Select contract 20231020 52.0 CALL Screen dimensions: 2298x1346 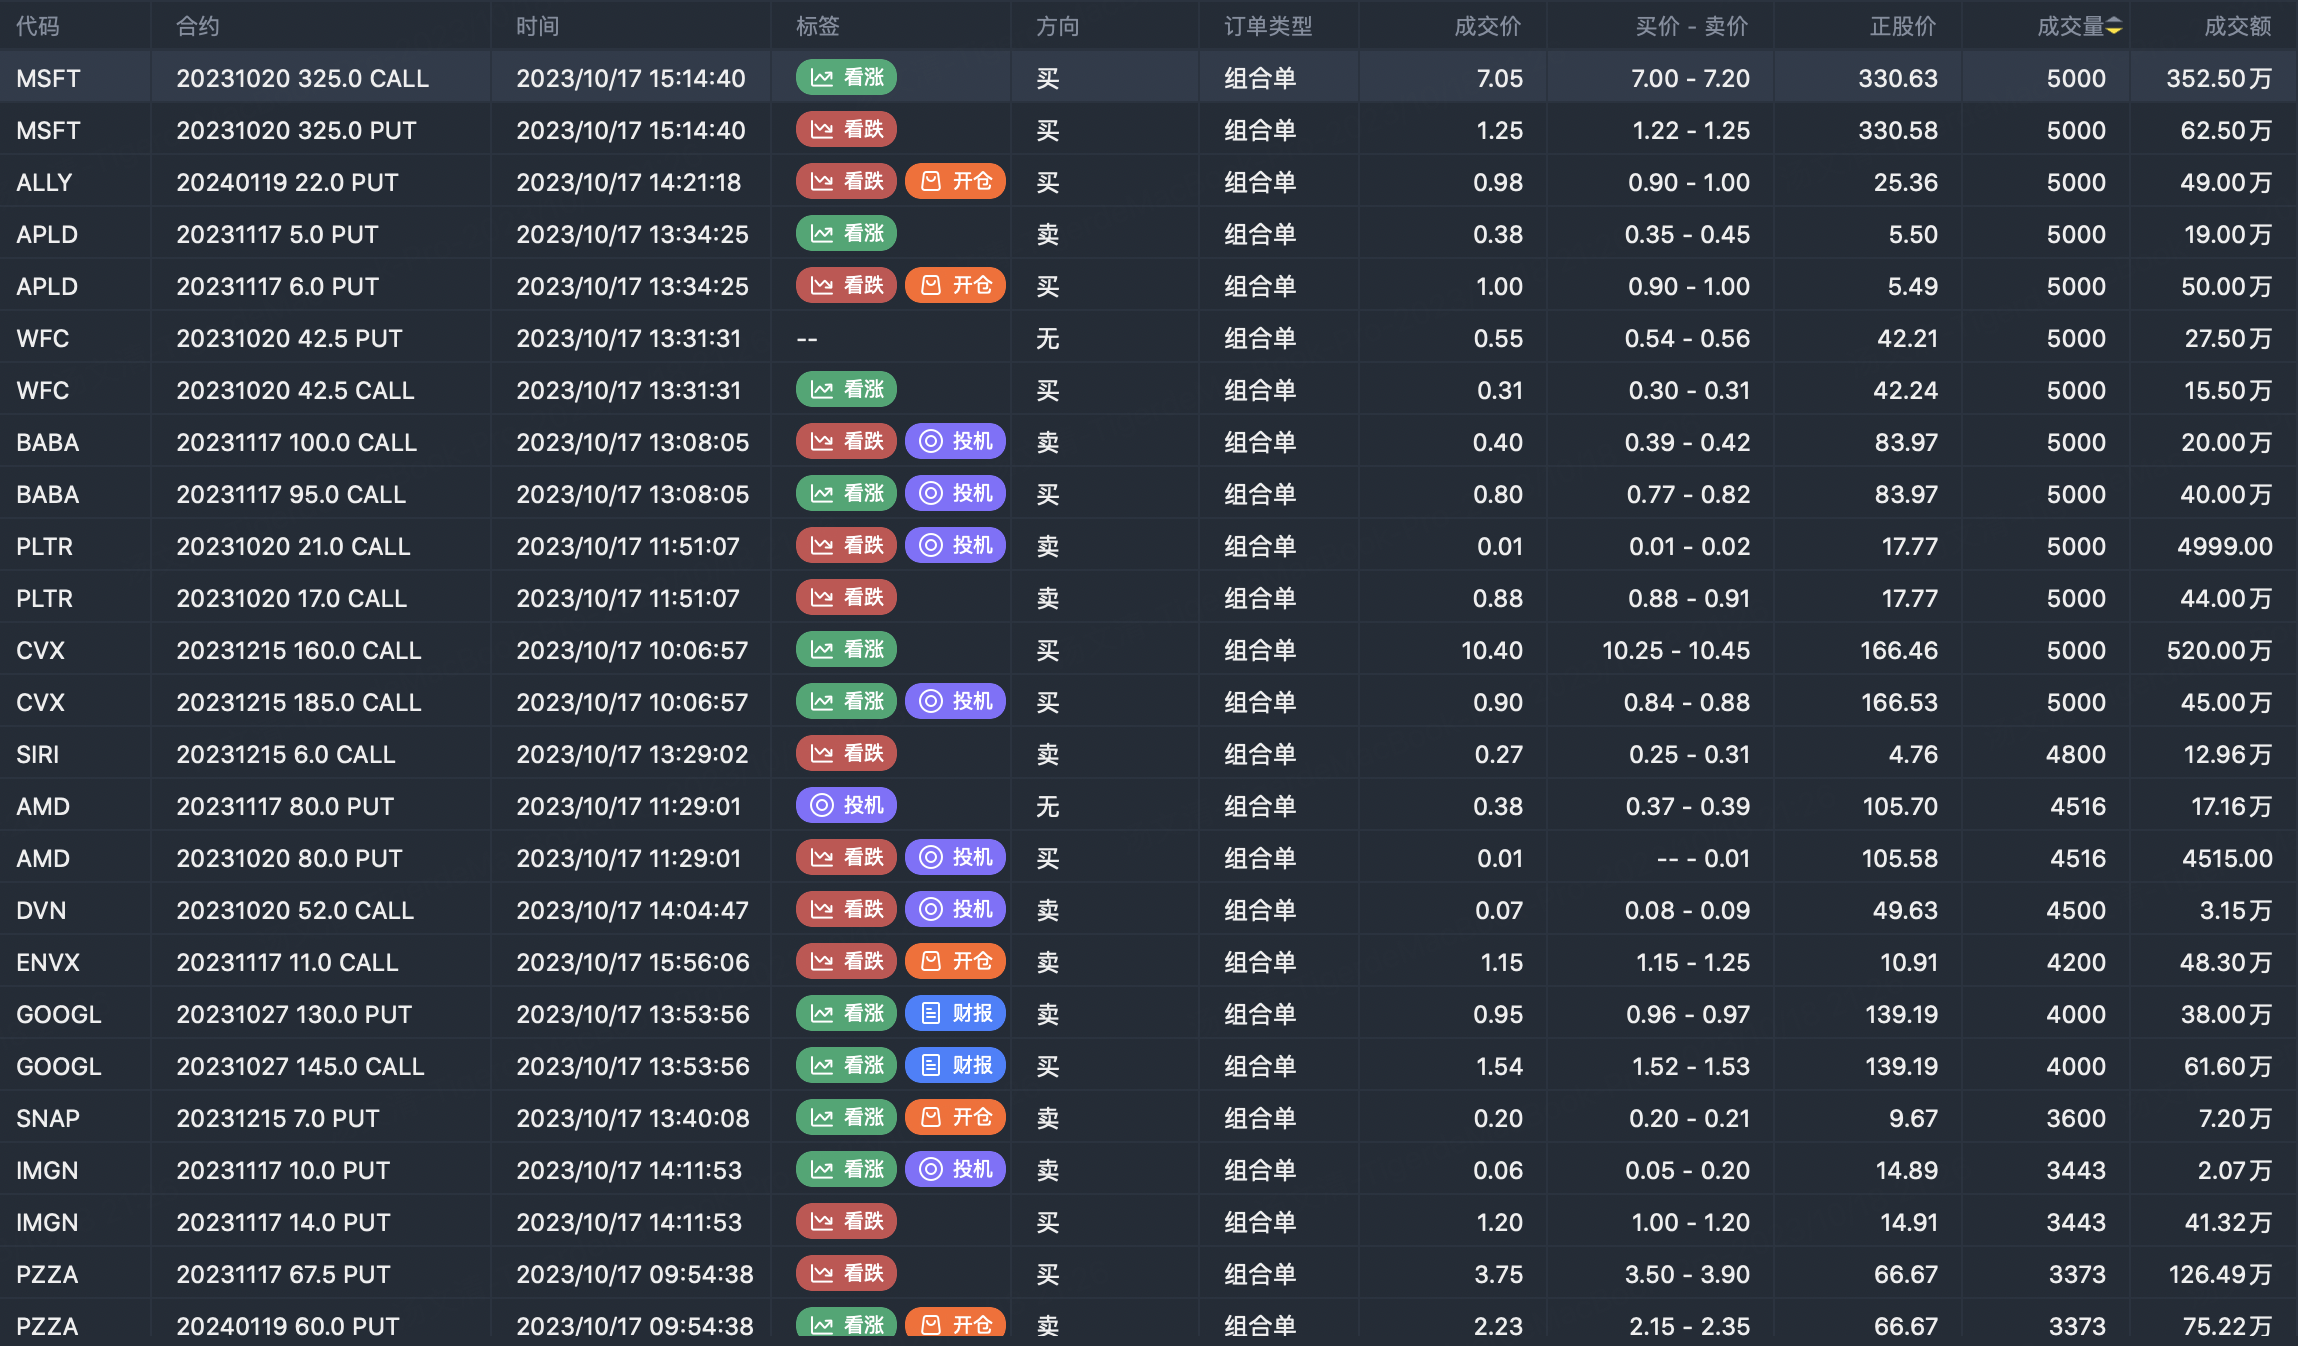click(x=295, y=910)
